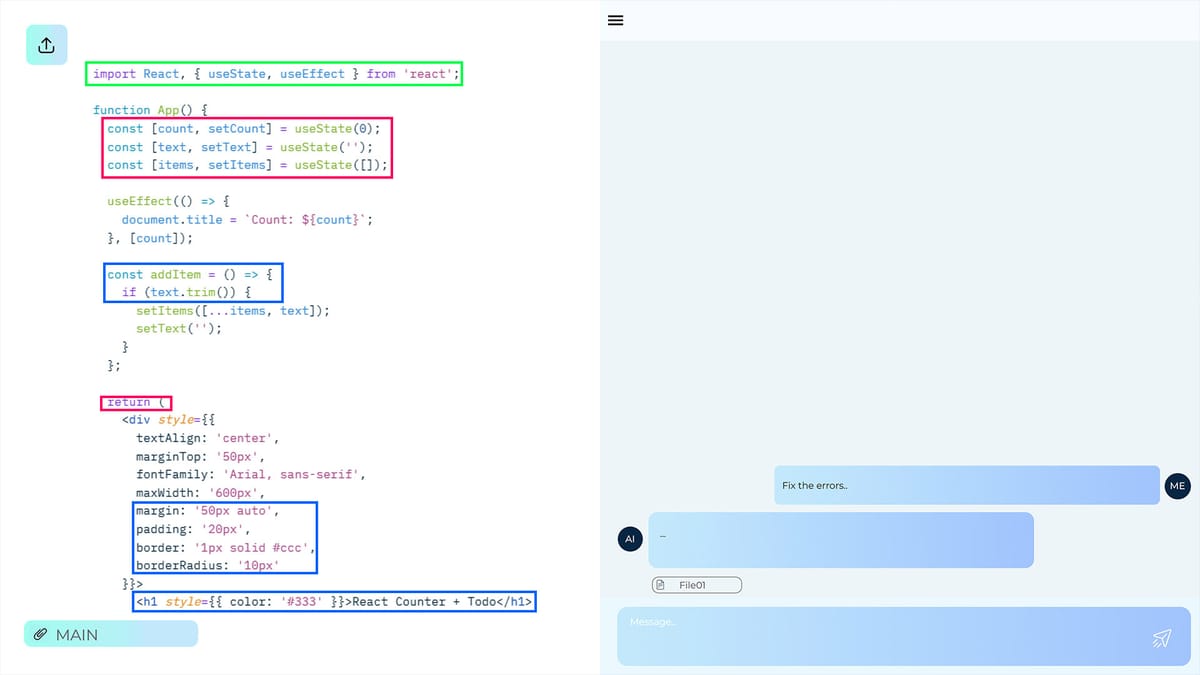Select the pink-boxed useState declarations block
The width and height of the screenshot is (1200, 675).
pos(246,146)
